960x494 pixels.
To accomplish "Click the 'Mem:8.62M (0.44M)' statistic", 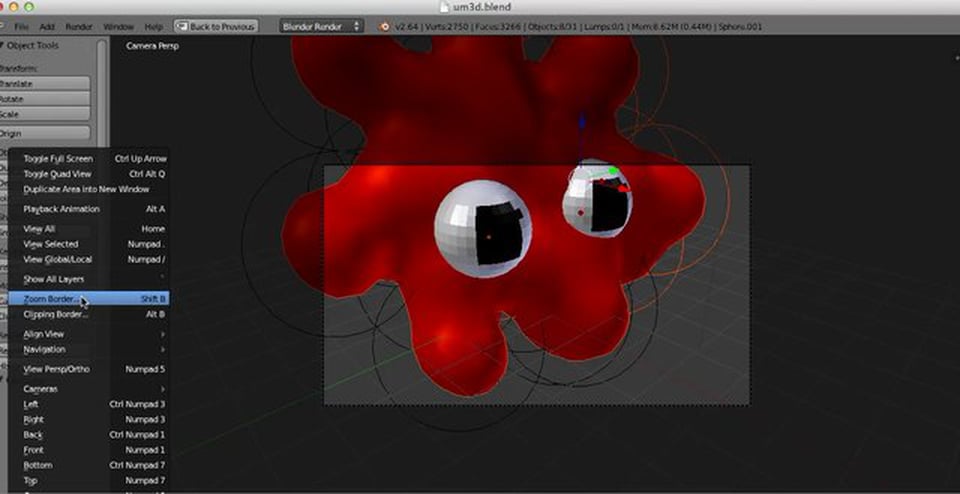I will pyautogui.click(x=674, y=27).
